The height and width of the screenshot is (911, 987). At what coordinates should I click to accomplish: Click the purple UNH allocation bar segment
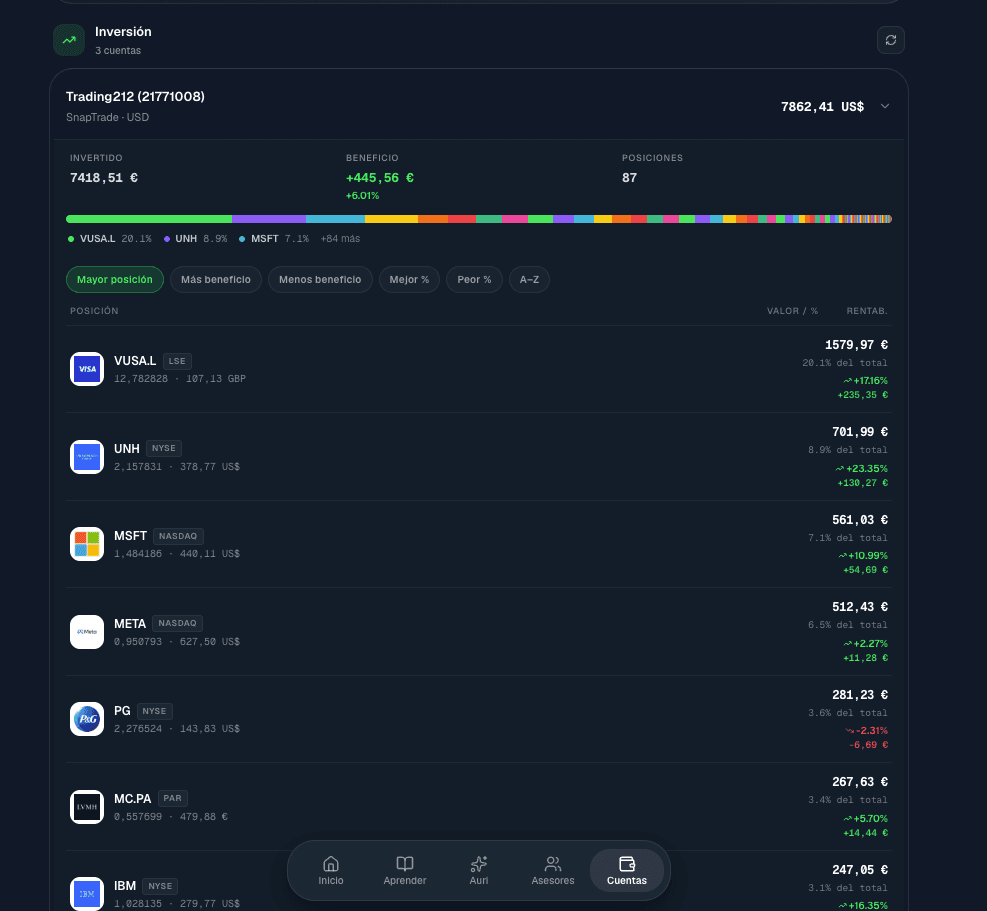tap(269, 219)
